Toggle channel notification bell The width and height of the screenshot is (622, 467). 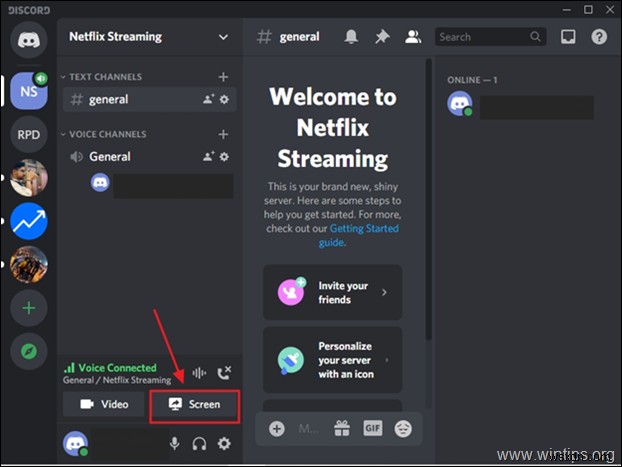point(351,37)
